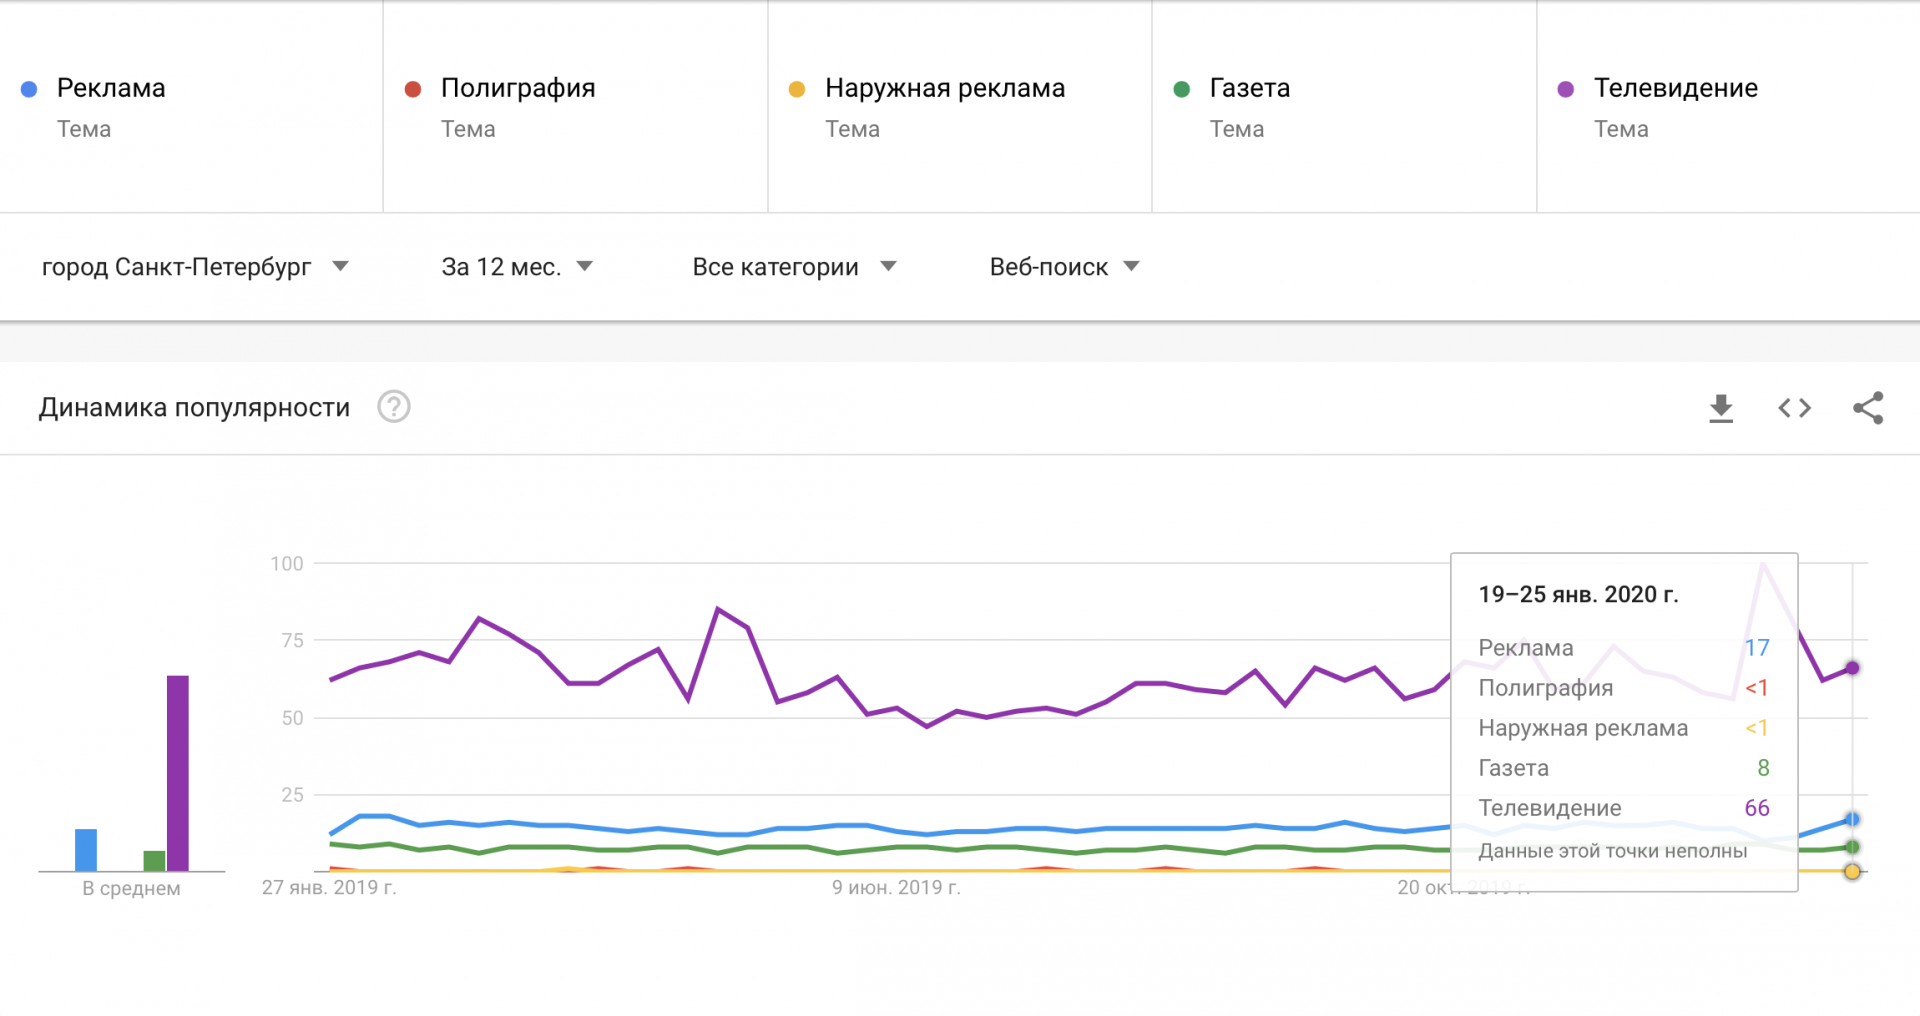Open the embed code icon
The width and height of the screenshot is (1920, 1016).
pyautogui.click(x=1794, y=408)
